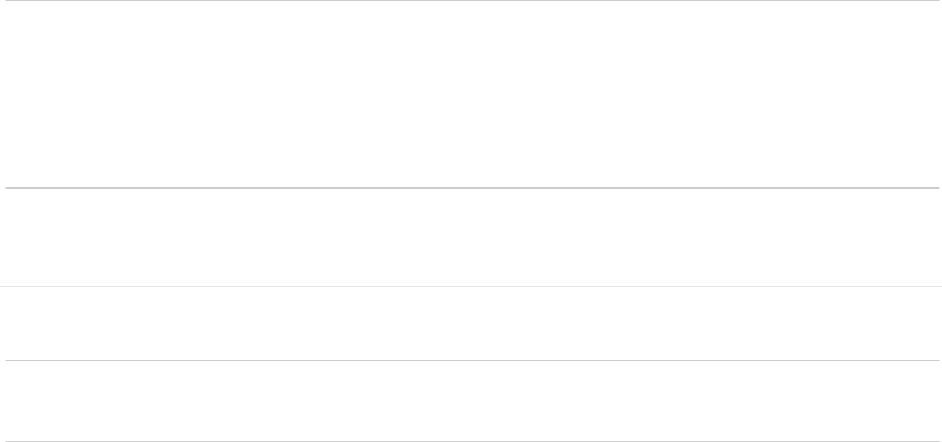Click the blank section above the bottom divider
Viewport: 942px width, 442px height.
pyautogui.click(x=471, y=400)
